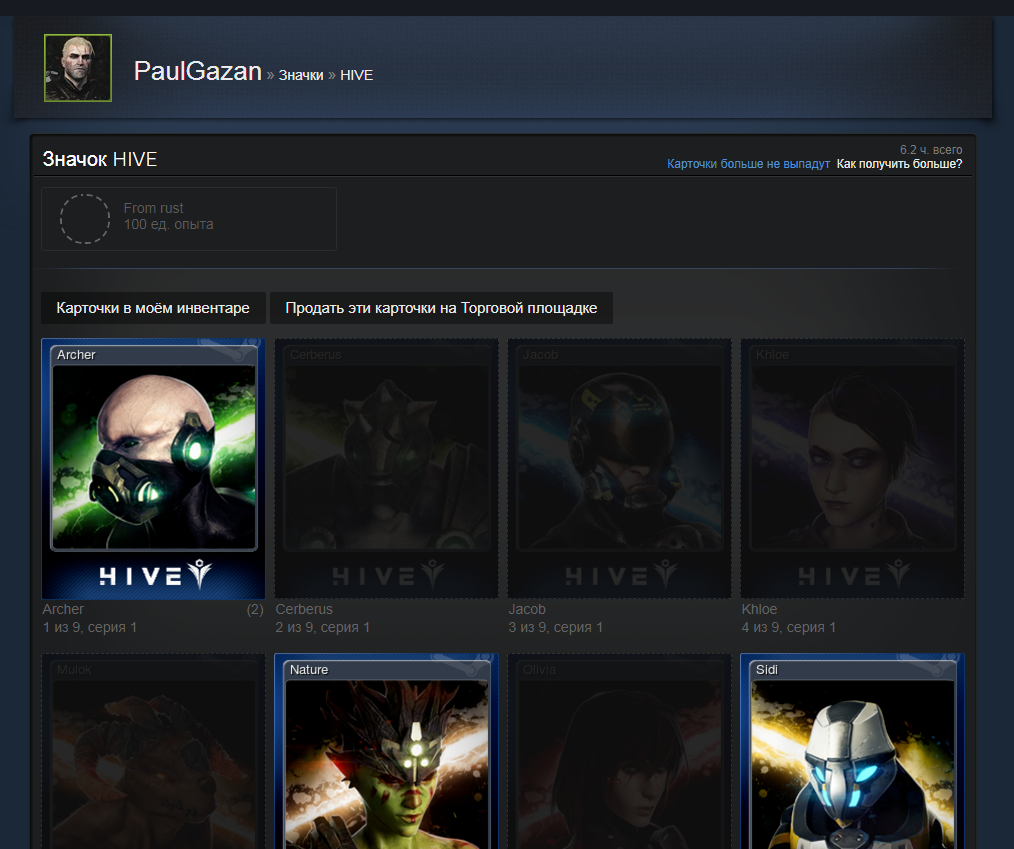The width and height of the screenshot is (1014, 849).
Task: Open the Nature trading card
Action: 386,751
